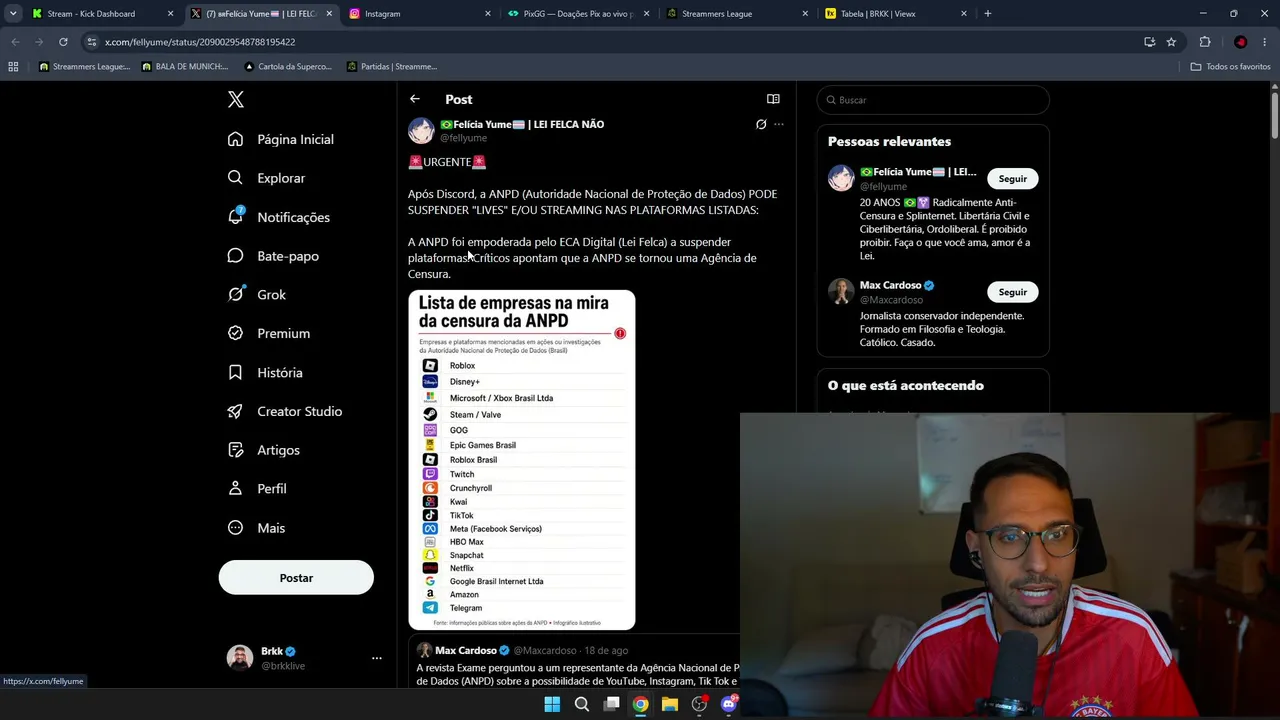This screenshot has height=720, width=1280.
Task: Open the Chrome apps grid shortcut
Action: pyautogui.click(x=13, y=67)
